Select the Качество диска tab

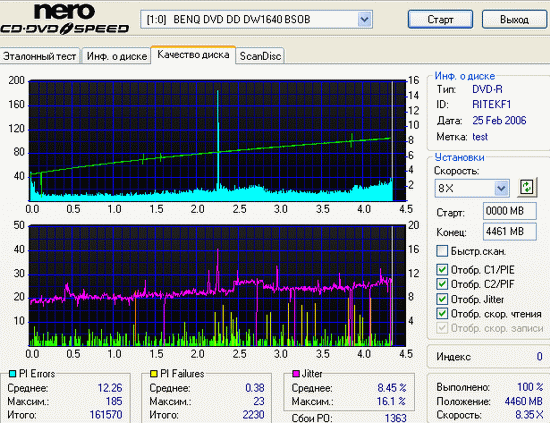click(x=193, y=55)
